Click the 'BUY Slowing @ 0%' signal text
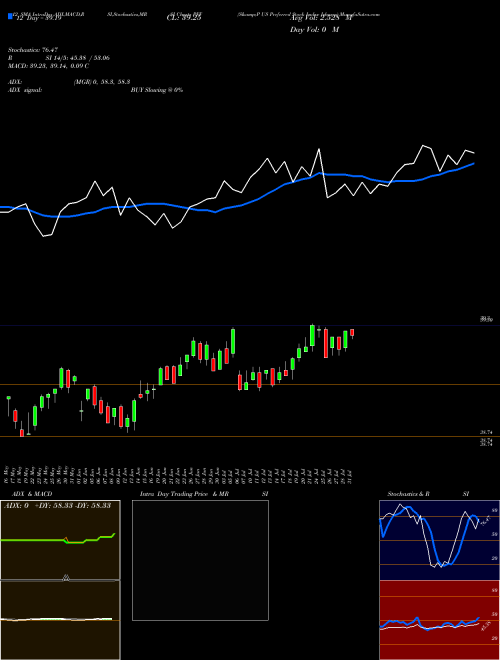This screenshot has width=500, height=660. point(157,90)
